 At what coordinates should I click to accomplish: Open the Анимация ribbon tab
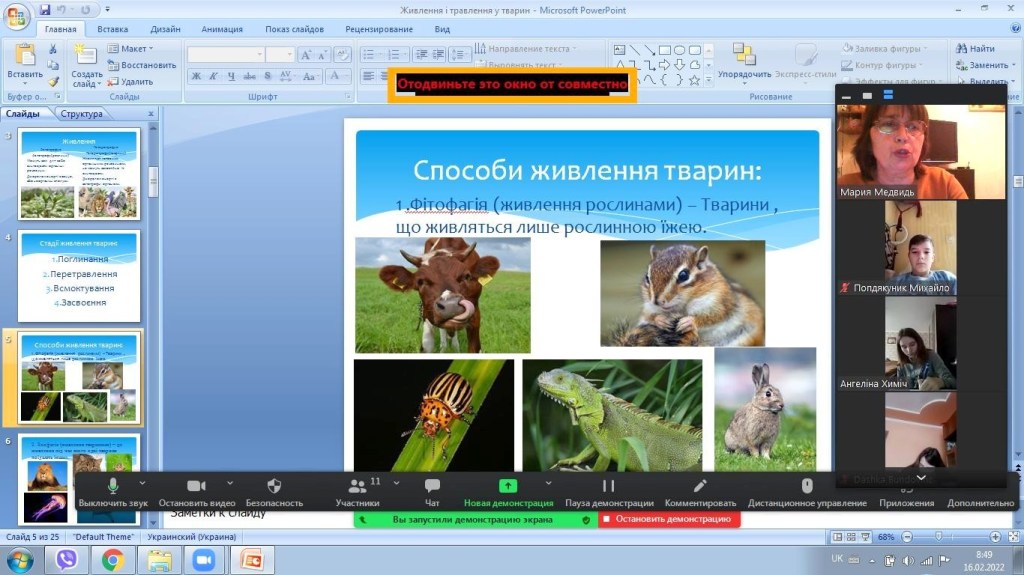[x=221, y=29]
